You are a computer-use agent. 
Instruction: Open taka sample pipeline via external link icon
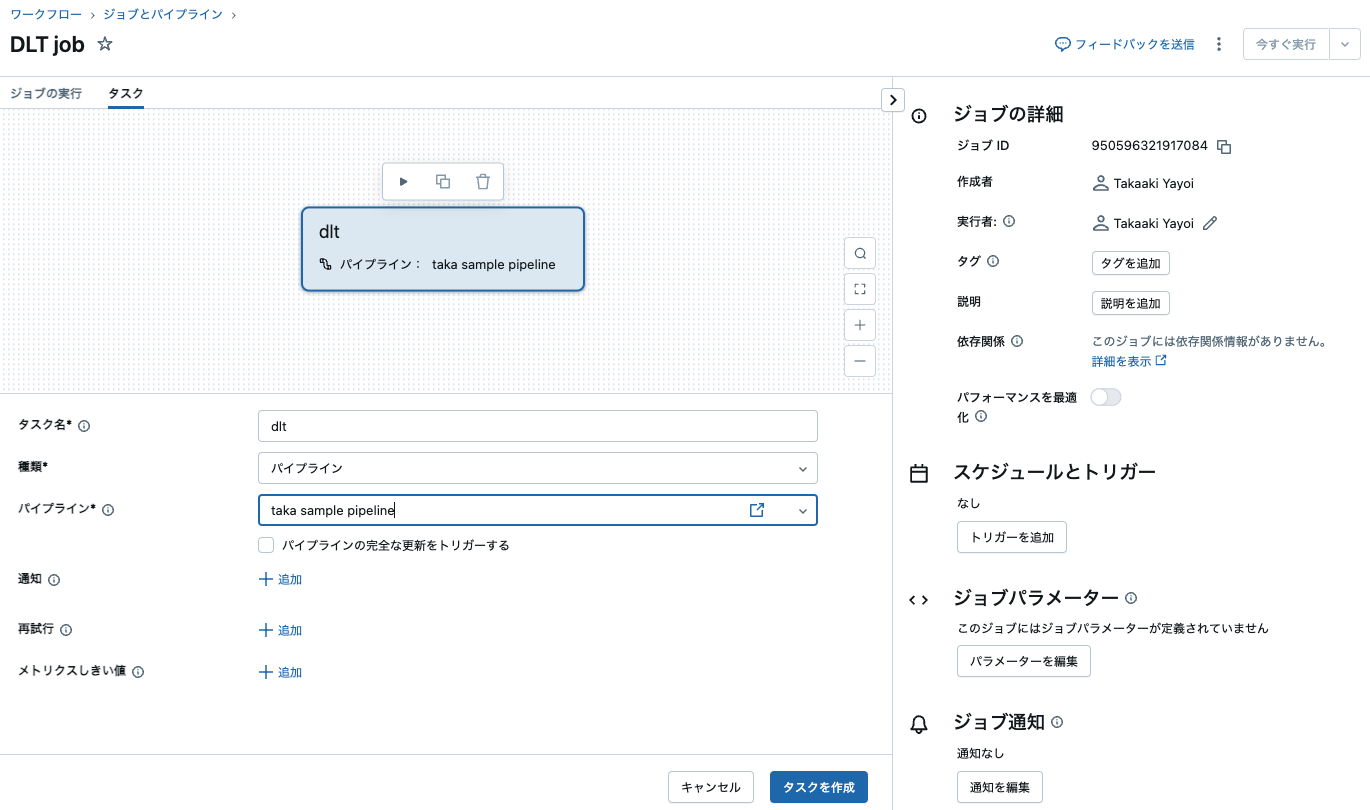click(757, 510)
